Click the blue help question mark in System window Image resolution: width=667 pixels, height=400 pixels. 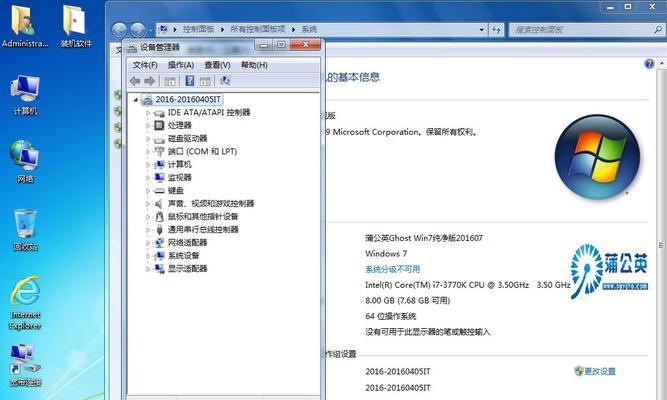(649, 64)
